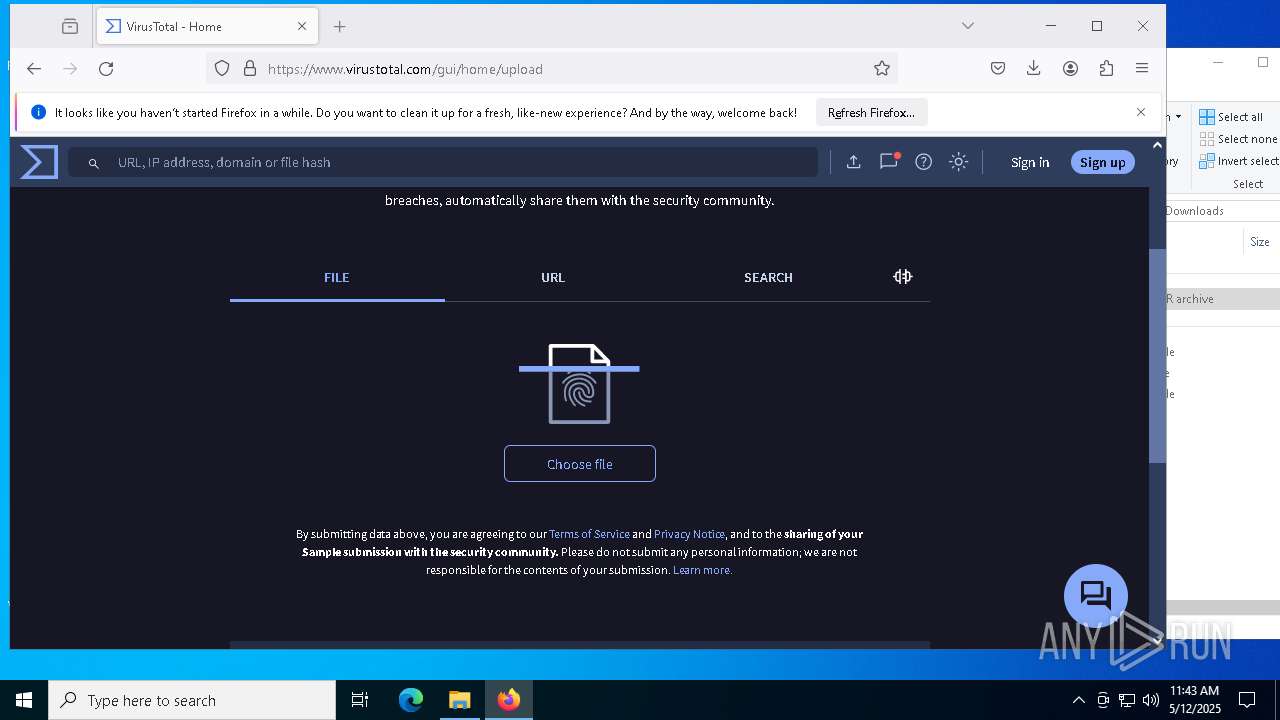Click the Choose file button
This screenshot has height=720, width=1280.
coord(580,464)
